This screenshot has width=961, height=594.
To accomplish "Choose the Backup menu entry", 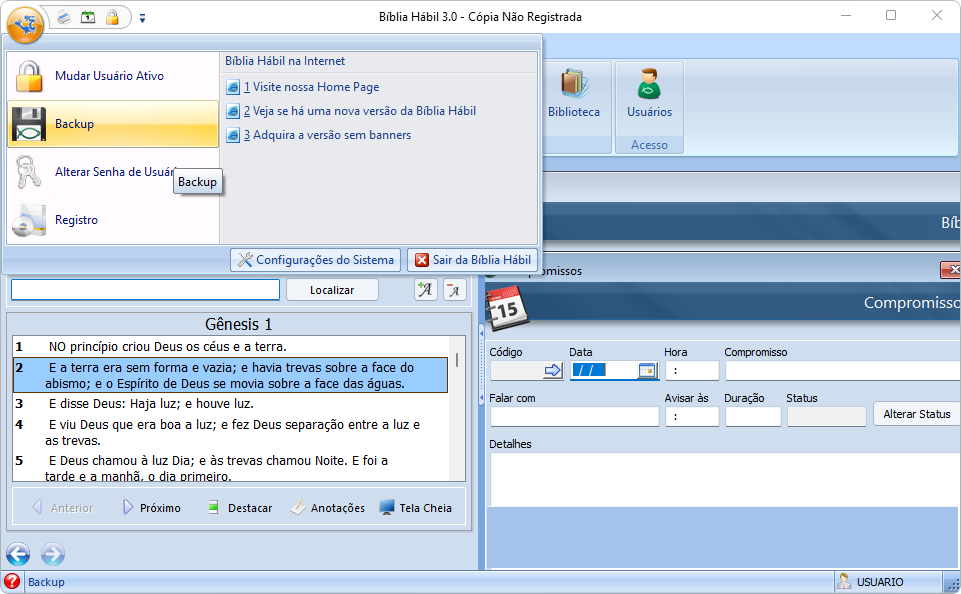I will pyautogui.click(x=113, y=124).
